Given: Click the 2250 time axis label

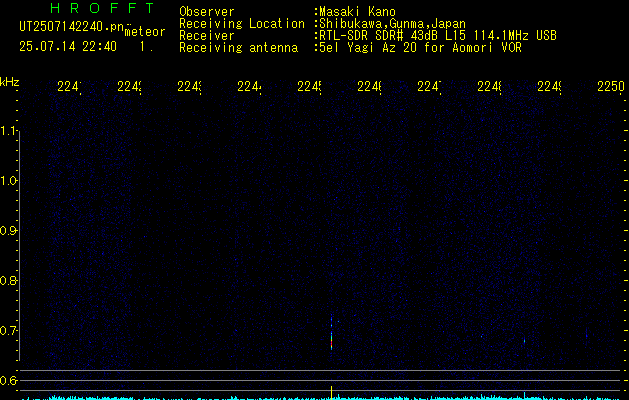Looking at the screenshot, I should coord(611,86).
